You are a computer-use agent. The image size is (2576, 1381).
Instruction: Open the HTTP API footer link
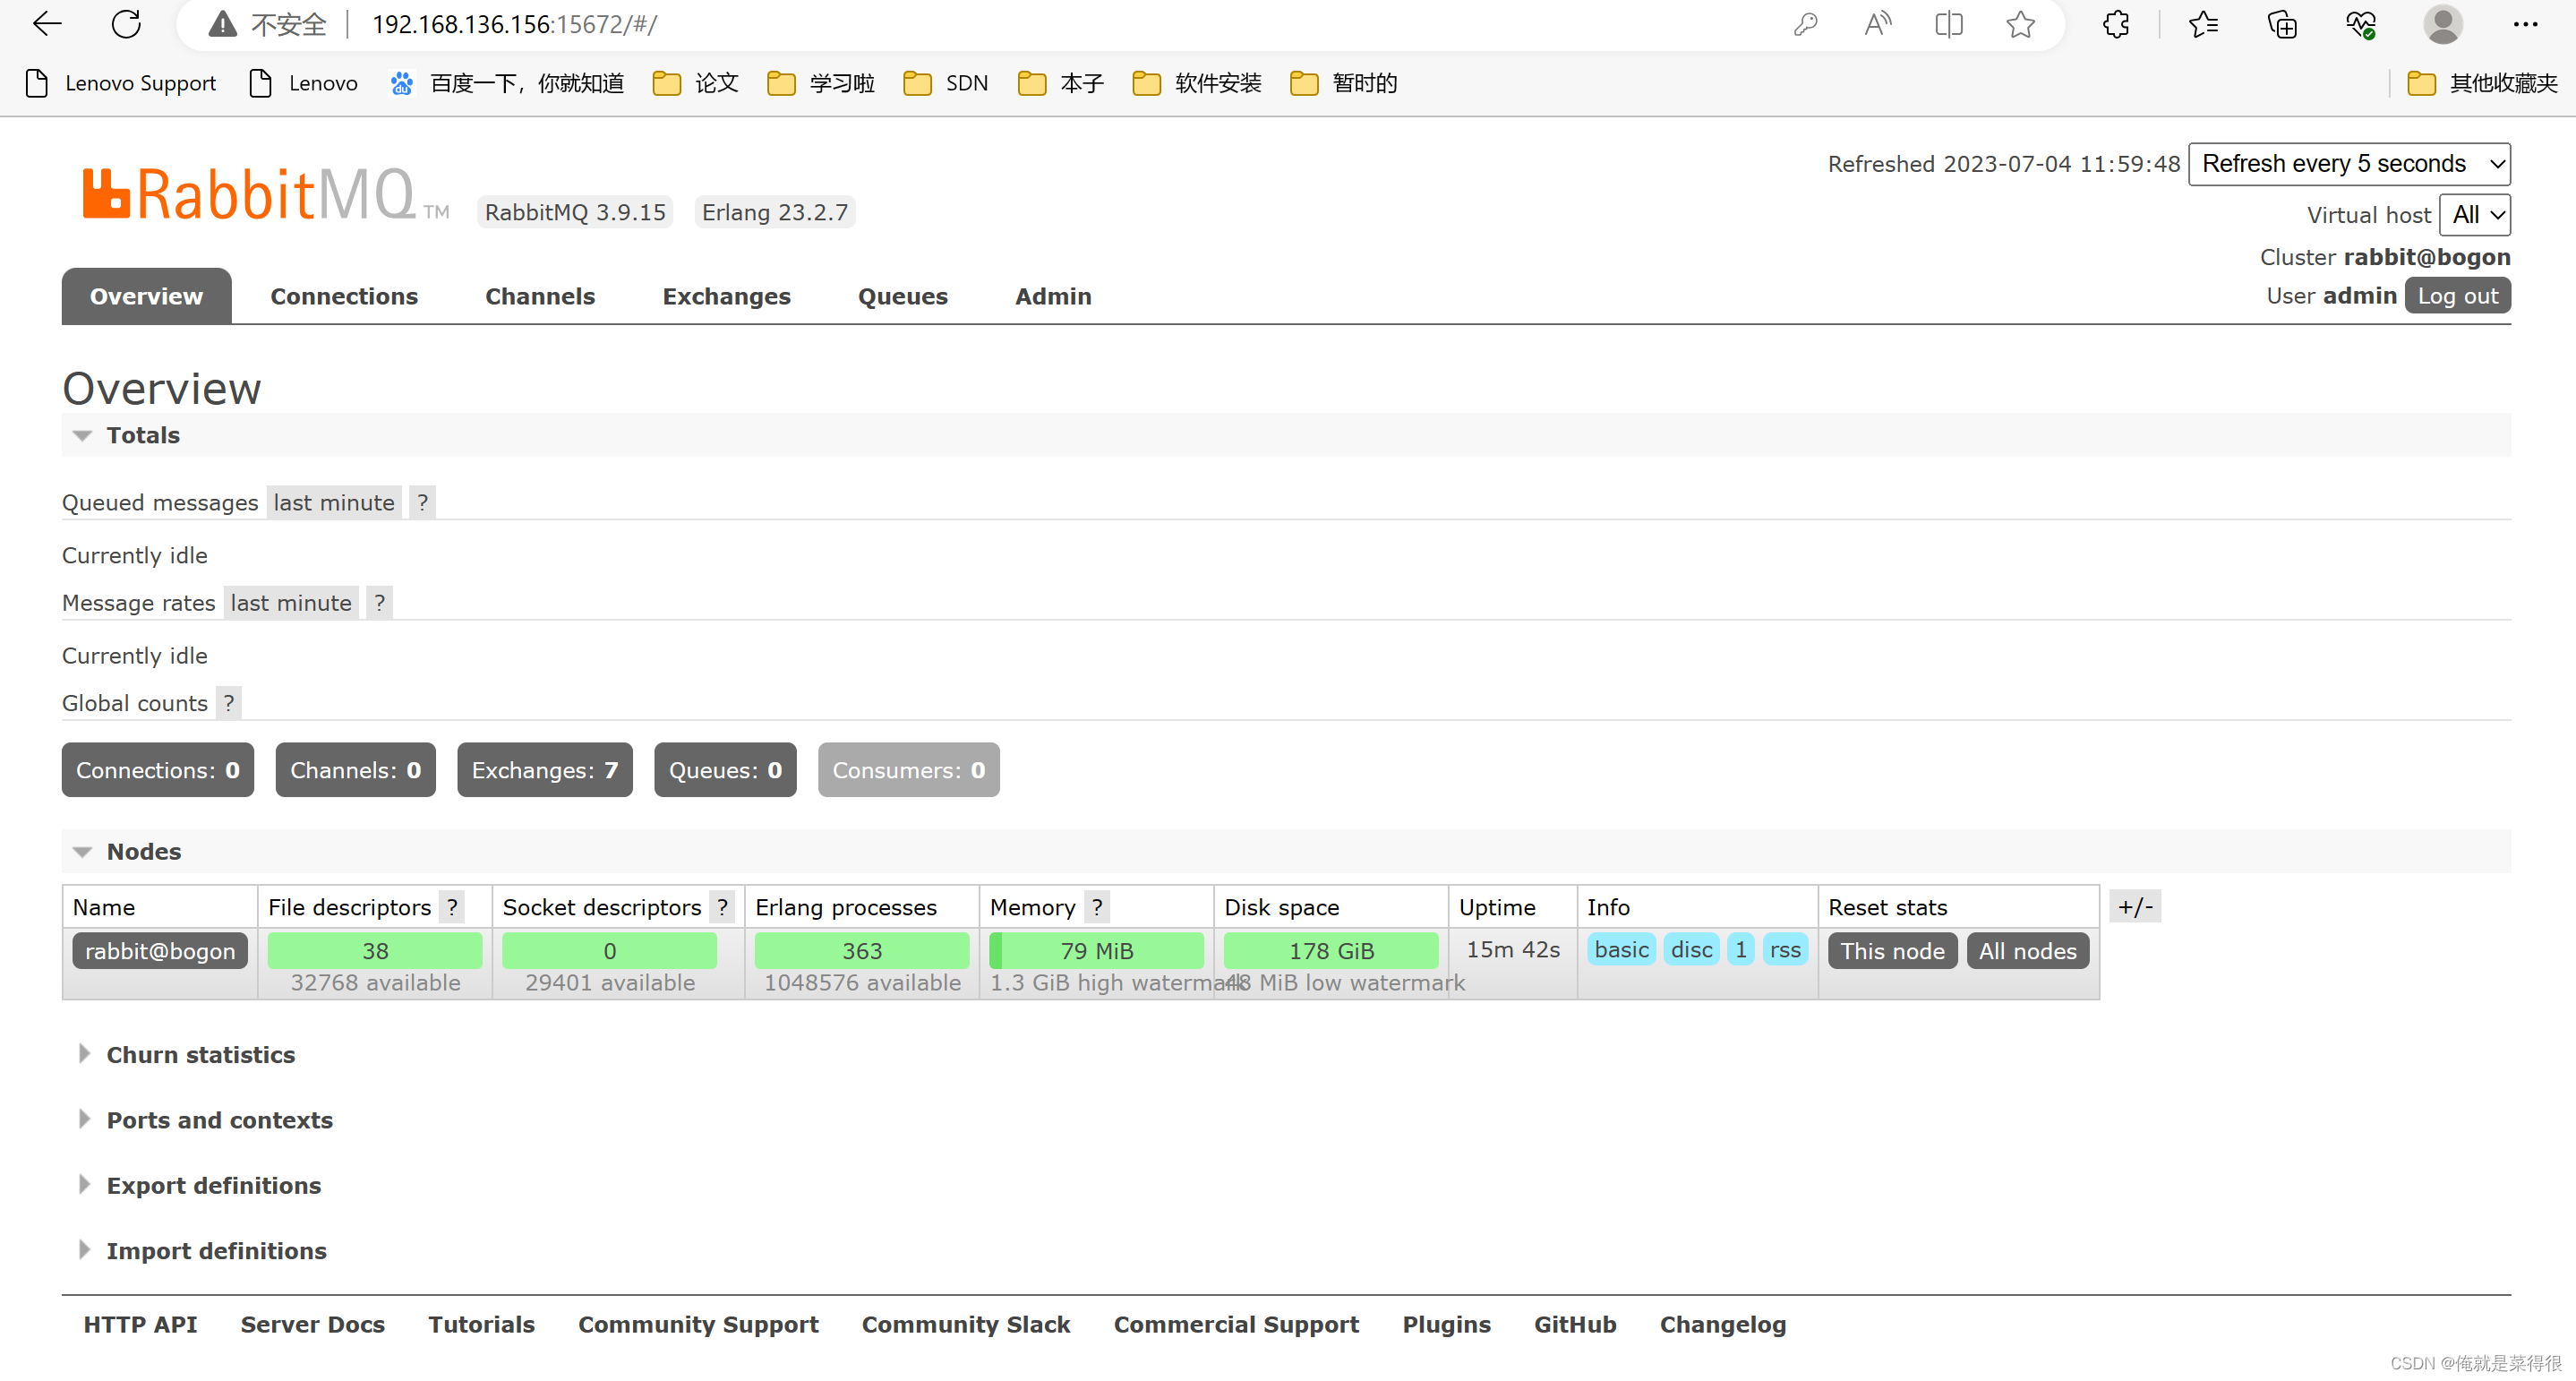pyautogui.click(x=140, y=1325)
